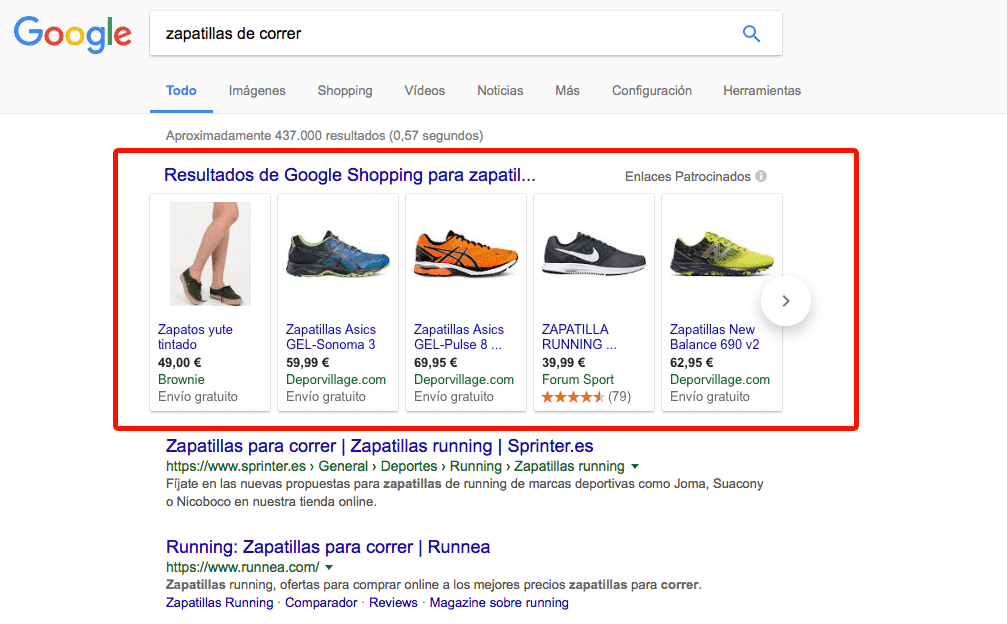
Task: Open the Configuración menu
Action: click(651, 90)
